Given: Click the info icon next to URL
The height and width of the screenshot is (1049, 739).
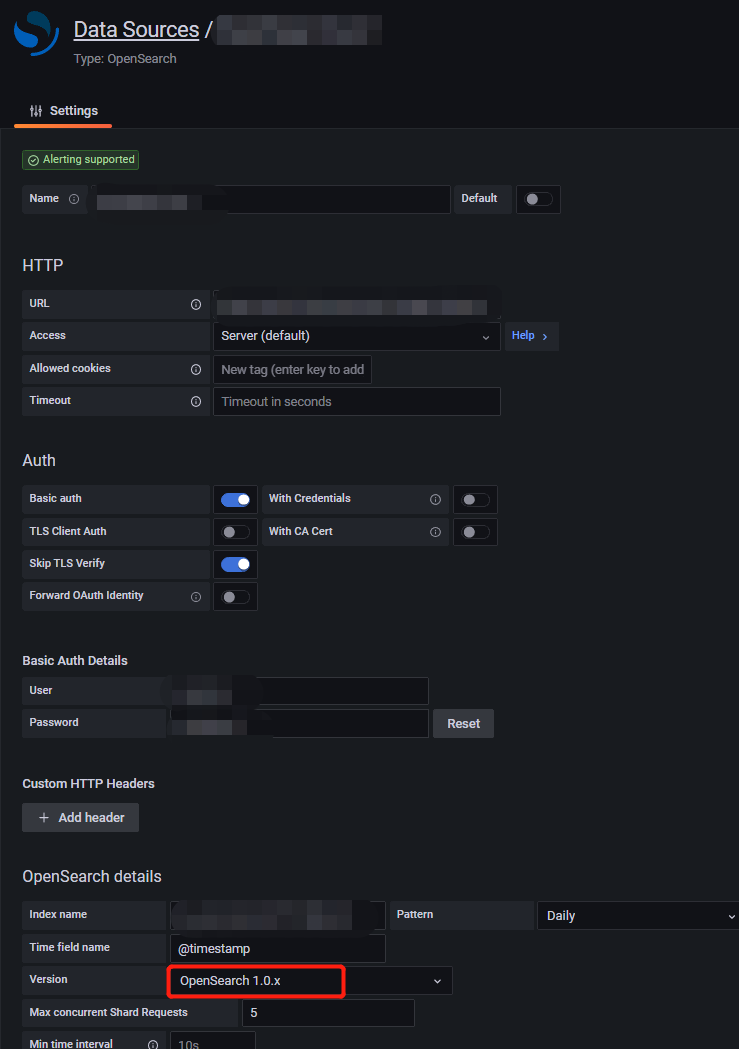Looking at the screenshot, I should pyautogui.click(x=196, y=304).
